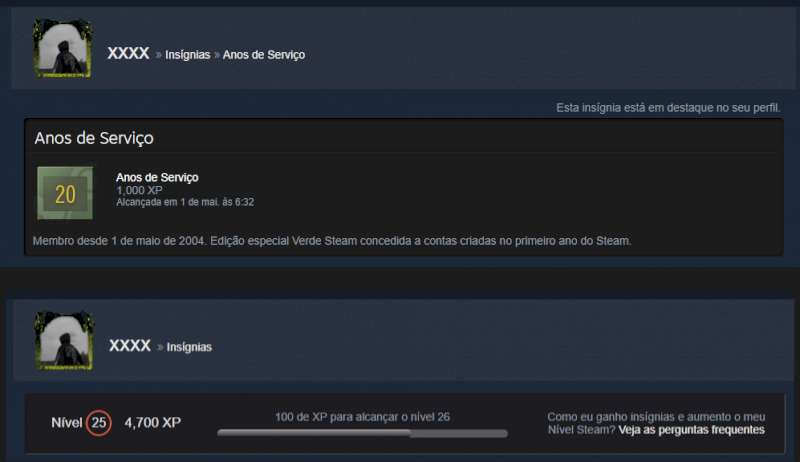Open profile avatar beside Anos de Serviço breadcrumb

click(63, 48)
